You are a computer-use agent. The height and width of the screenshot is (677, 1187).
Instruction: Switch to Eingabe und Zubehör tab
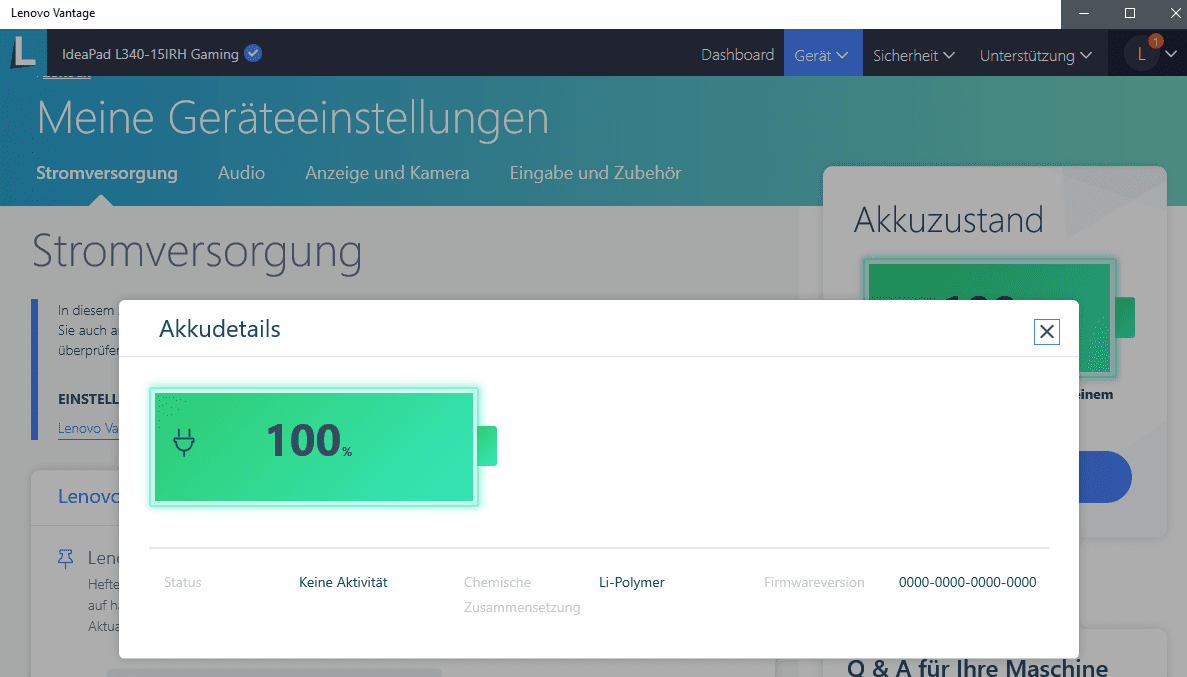[x=596, y=173]
